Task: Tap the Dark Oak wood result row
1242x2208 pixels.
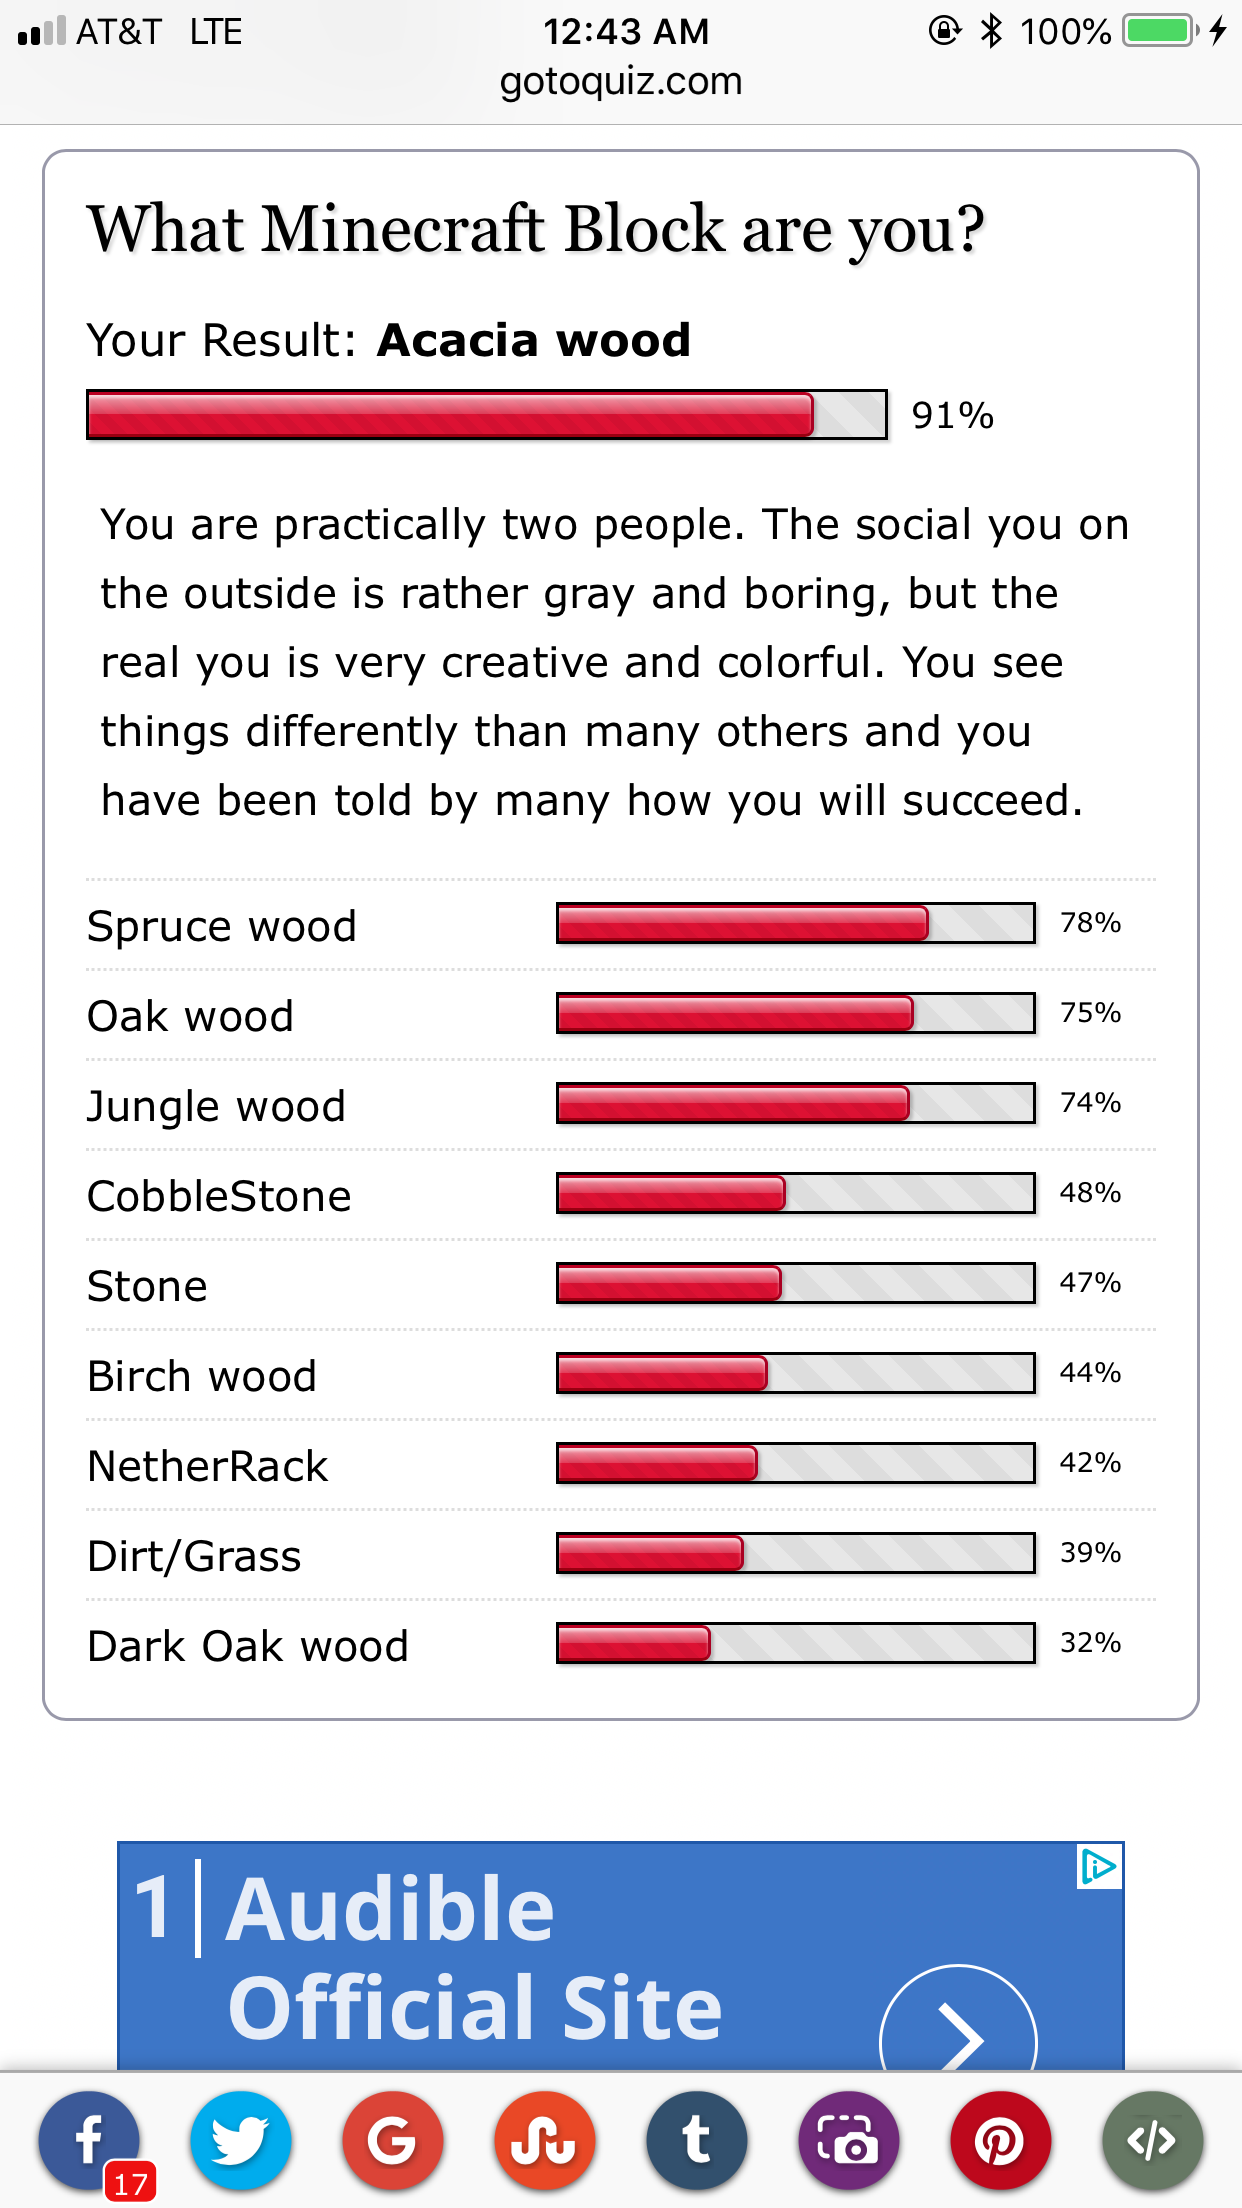Action: [x=621, y=1645]
